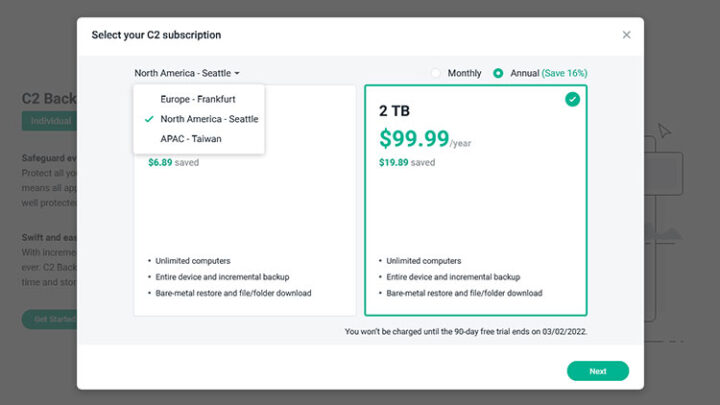Viewport: 720px width, 405px height.
Task: Select the Annual billing radio button
Action: [498, 73]
